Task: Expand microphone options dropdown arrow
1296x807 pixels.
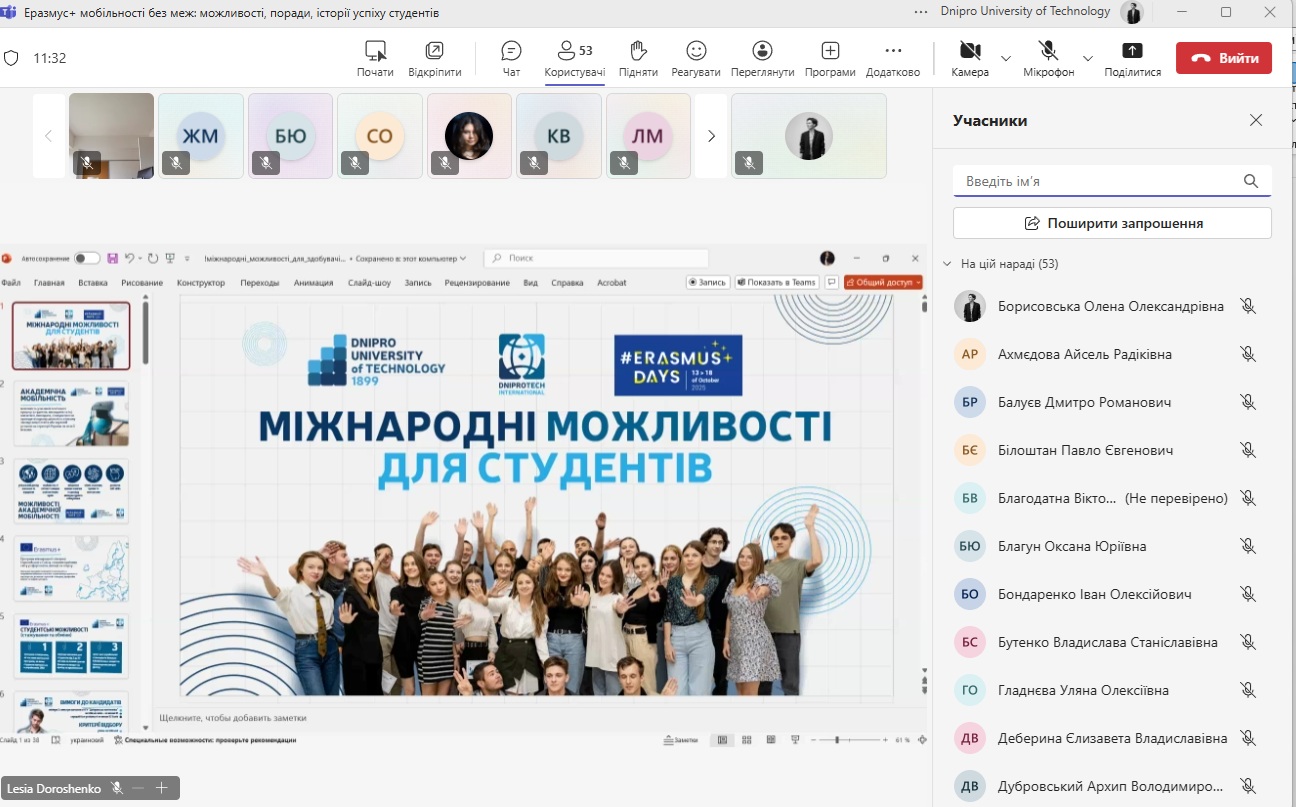Action: click(x=1088, y=58)
